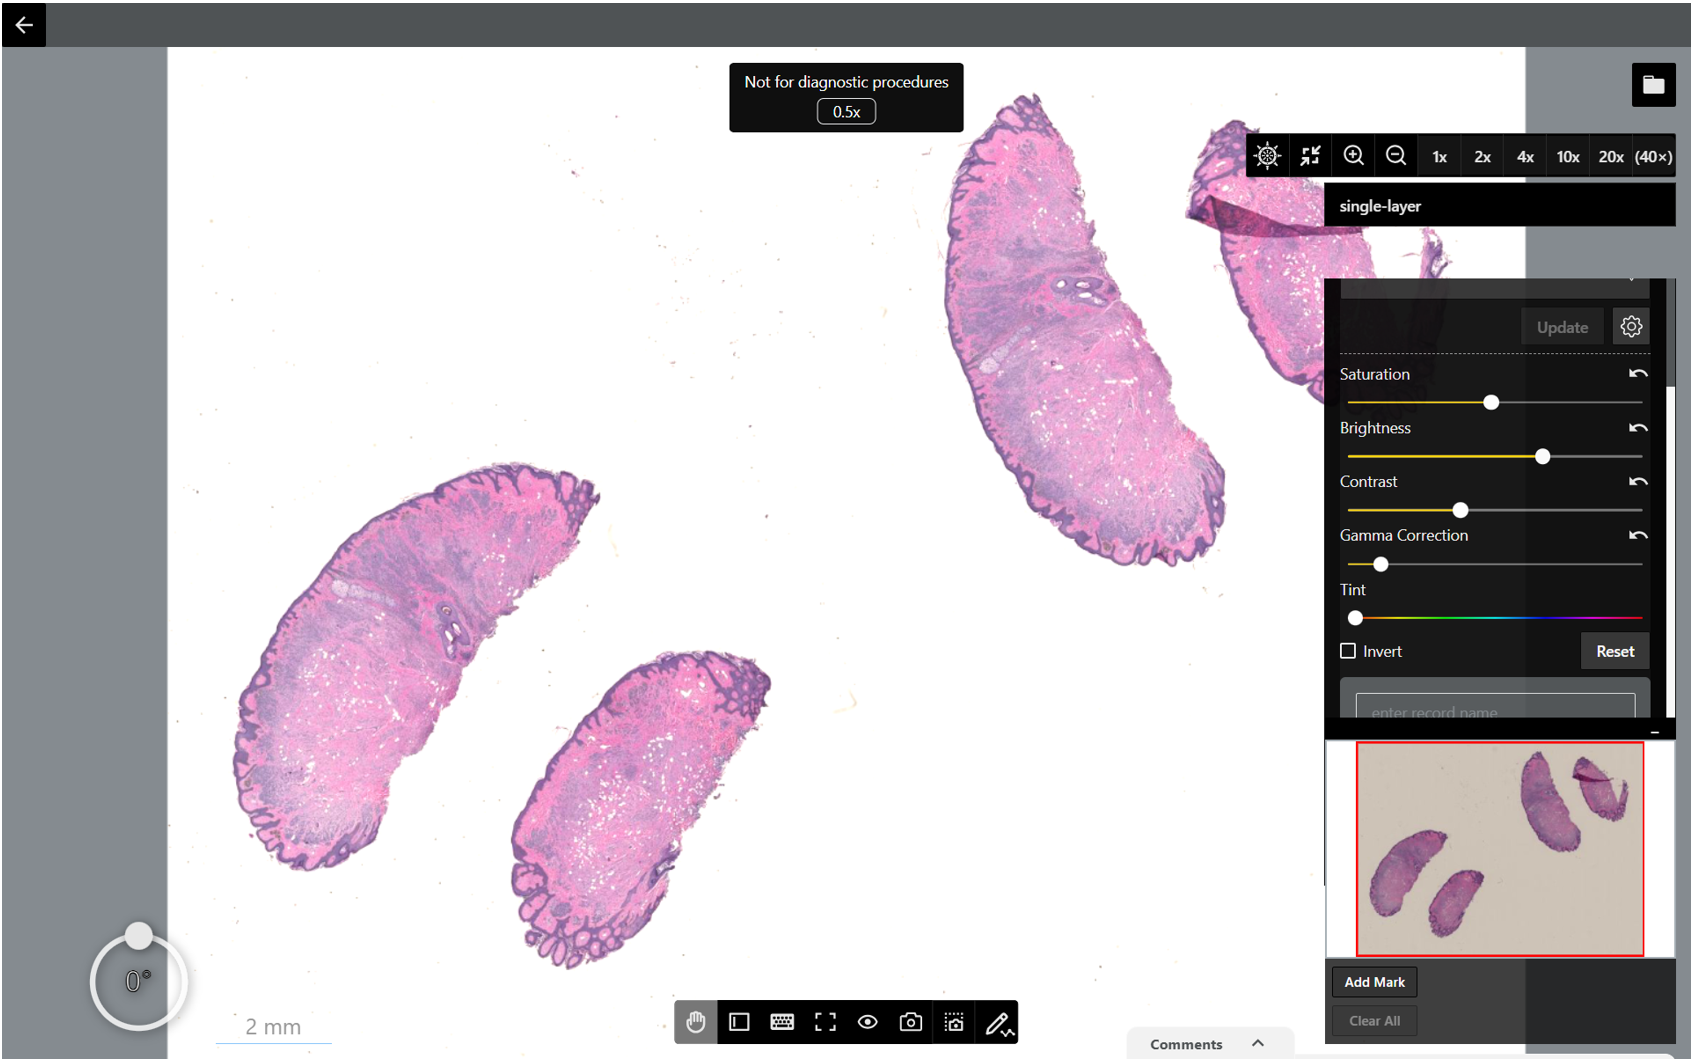The image size is (1691, 1061).
Task: Open the screenshot camera tool
Action: tap(910, 1022)
